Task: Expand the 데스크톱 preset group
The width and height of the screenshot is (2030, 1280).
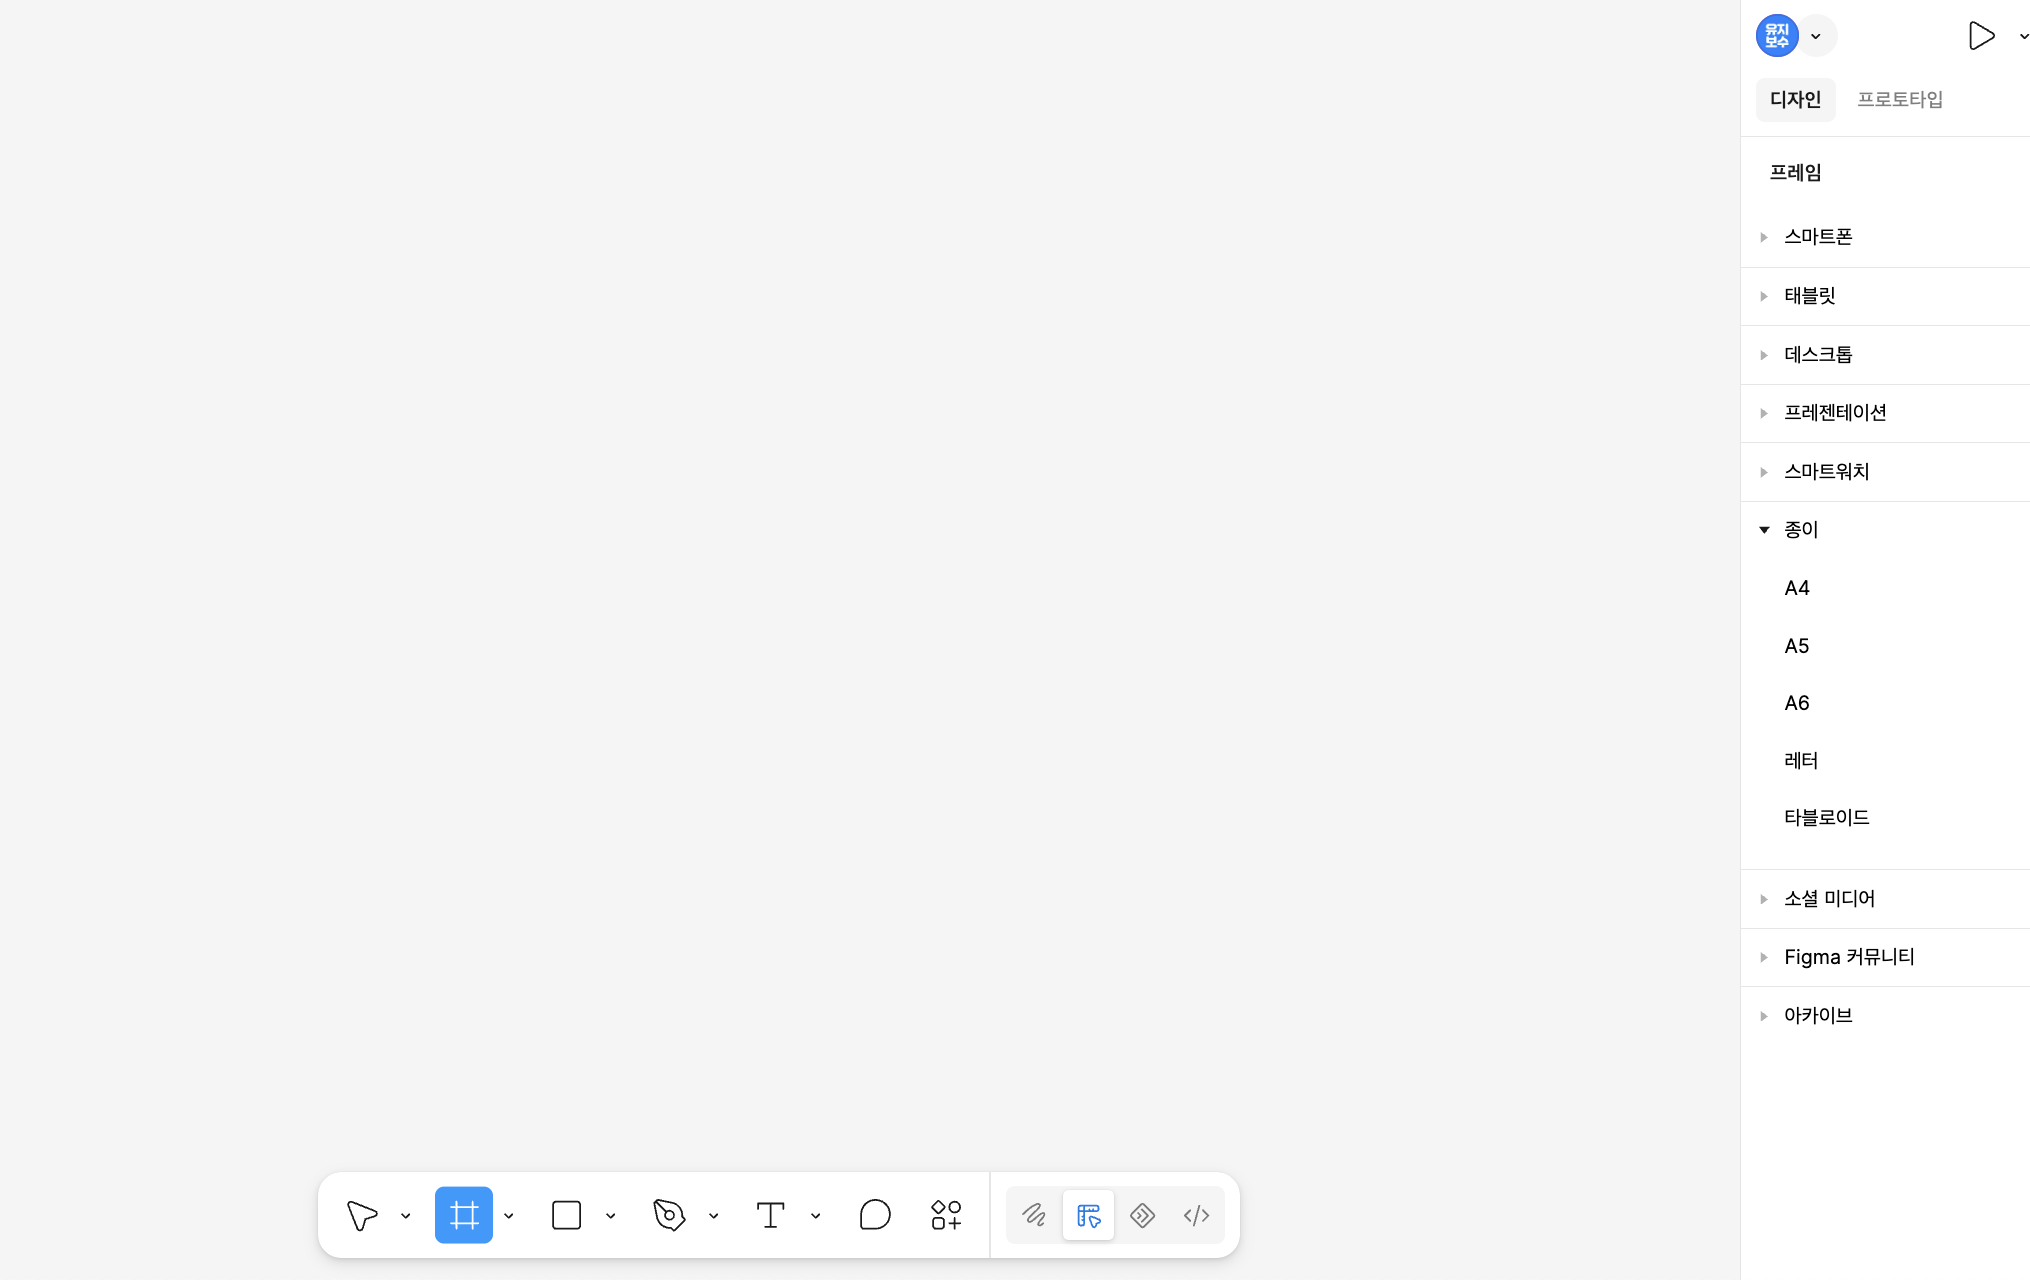Action: 1885,355
